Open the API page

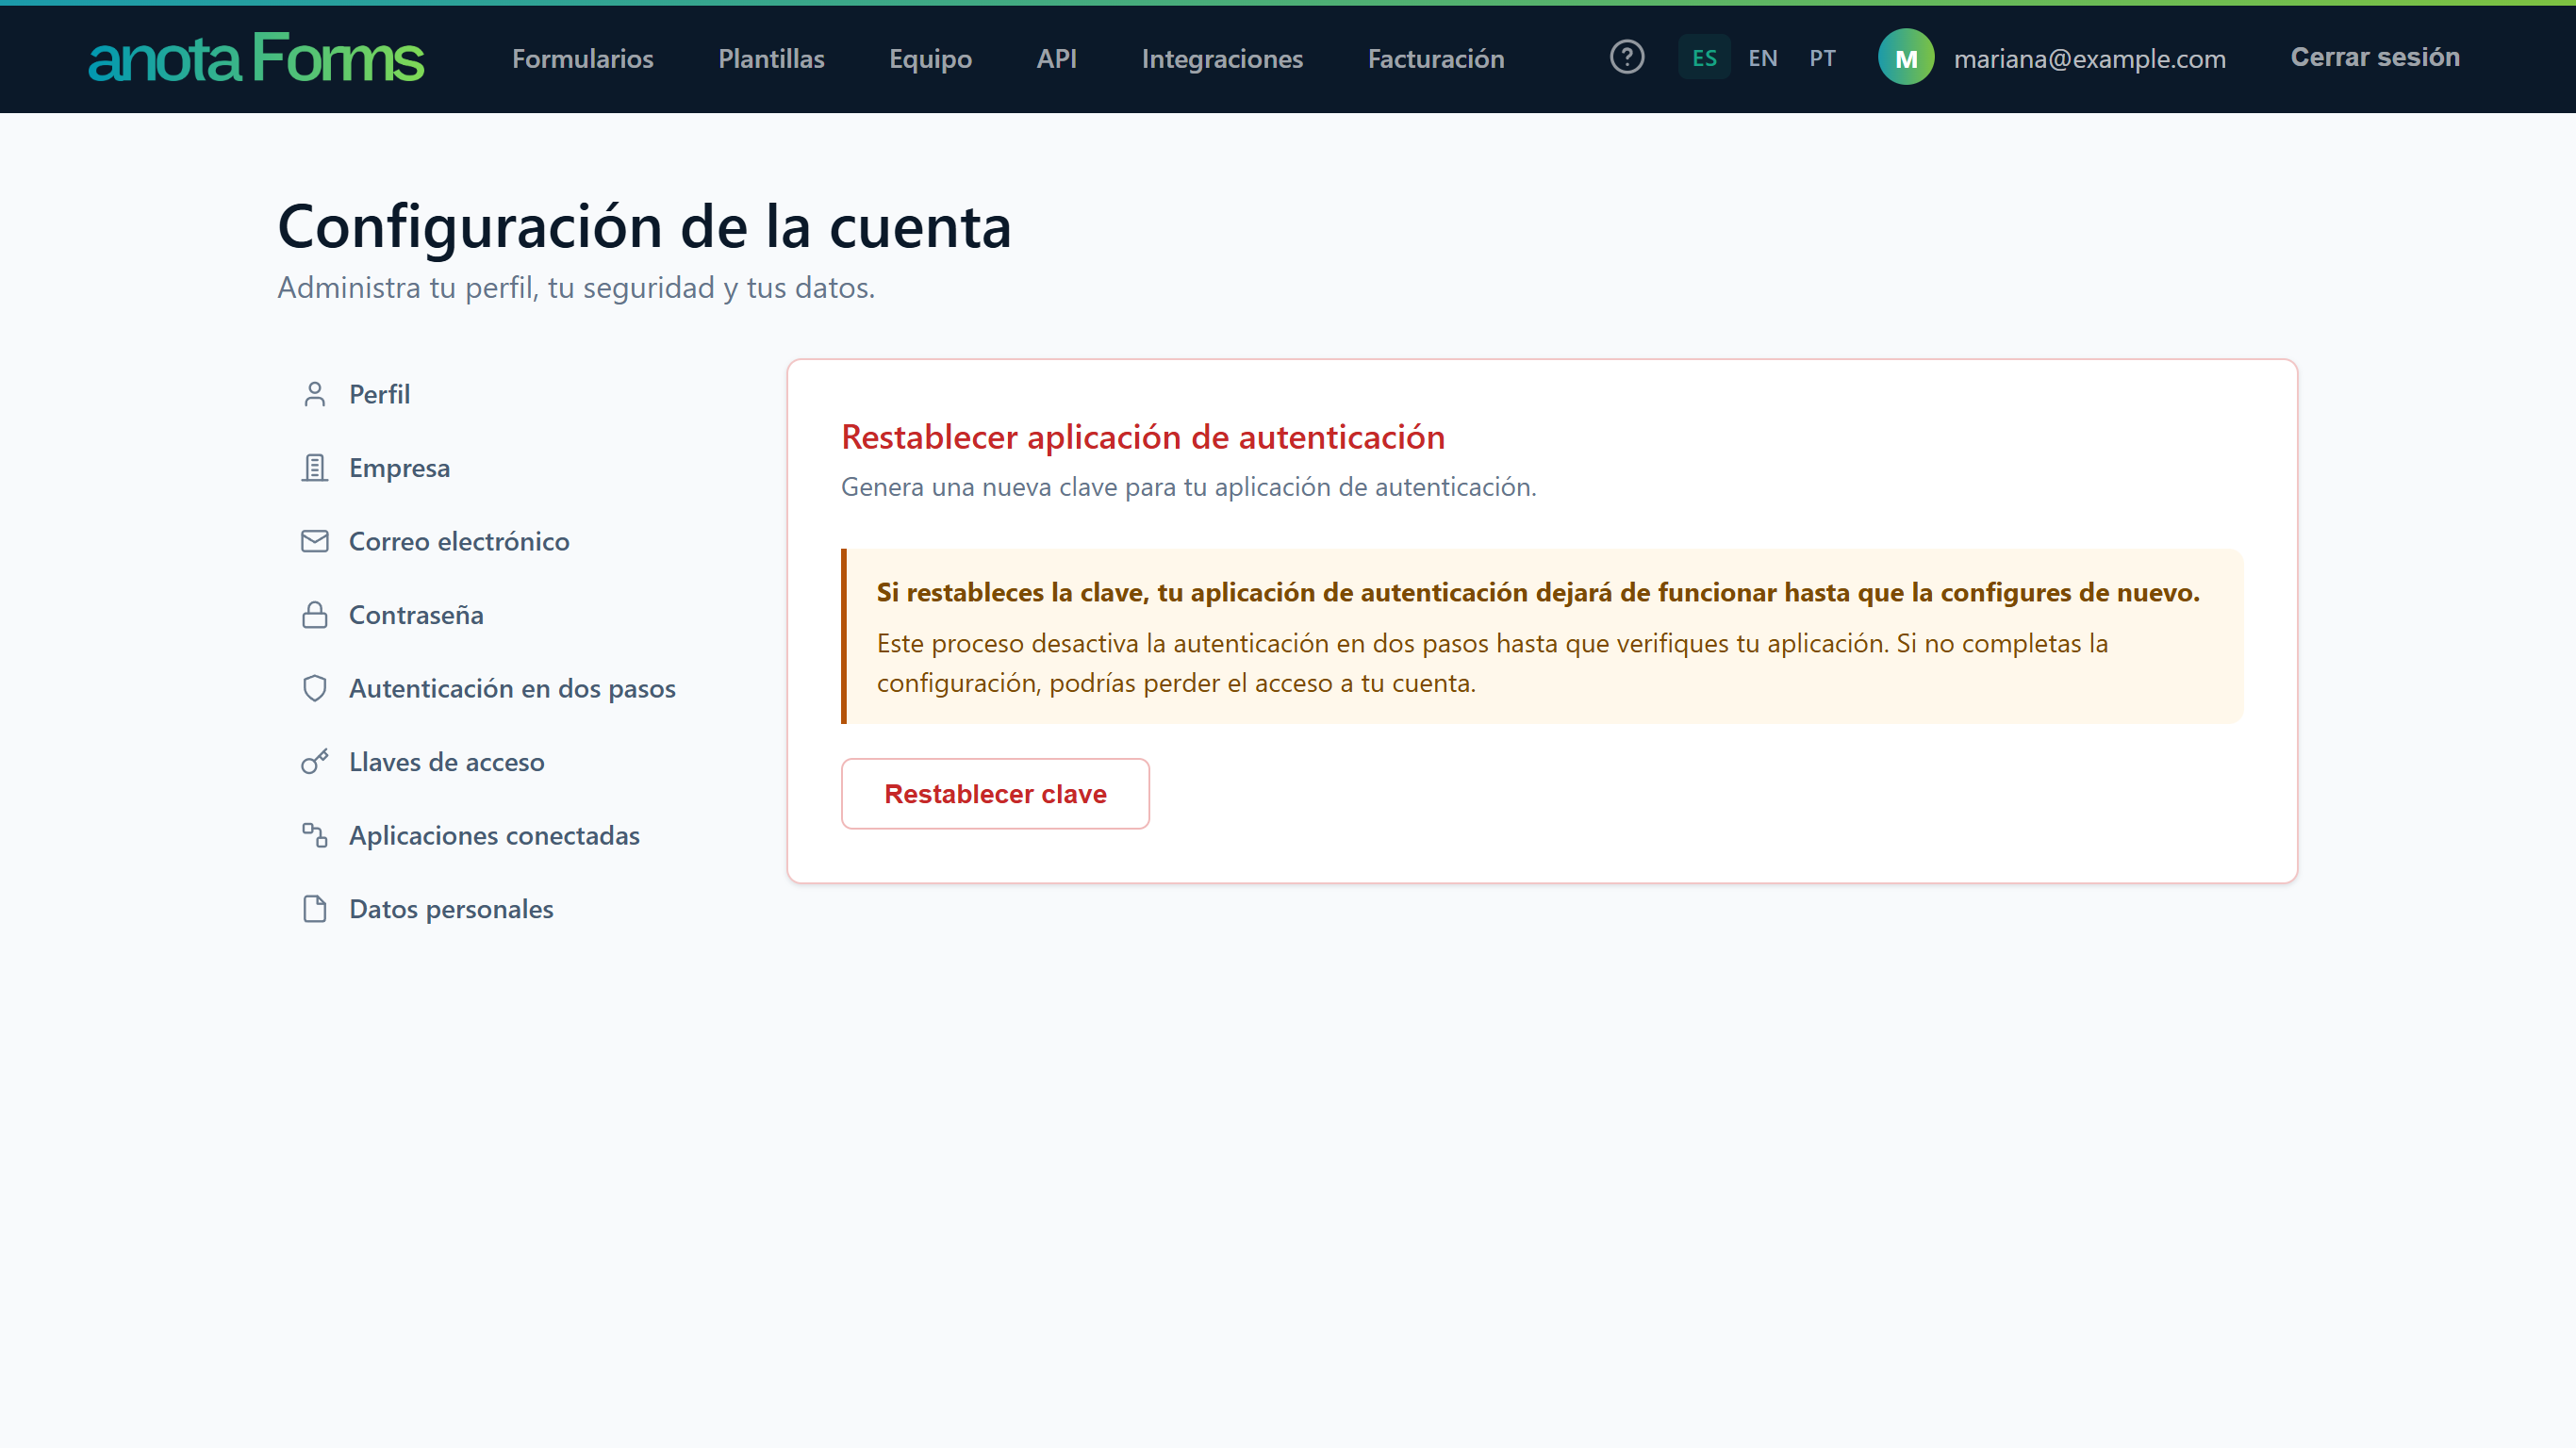(1056, 58)
